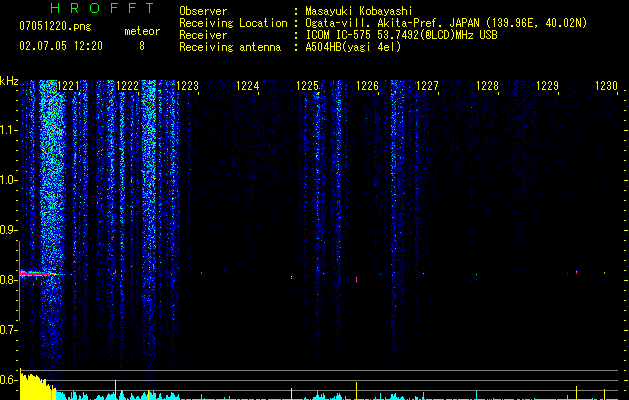Screen dimensions: 629x400
Task: Select the ICOM IC-575 receiver details text
Action: pyautogui.click(x=401, y=35)
